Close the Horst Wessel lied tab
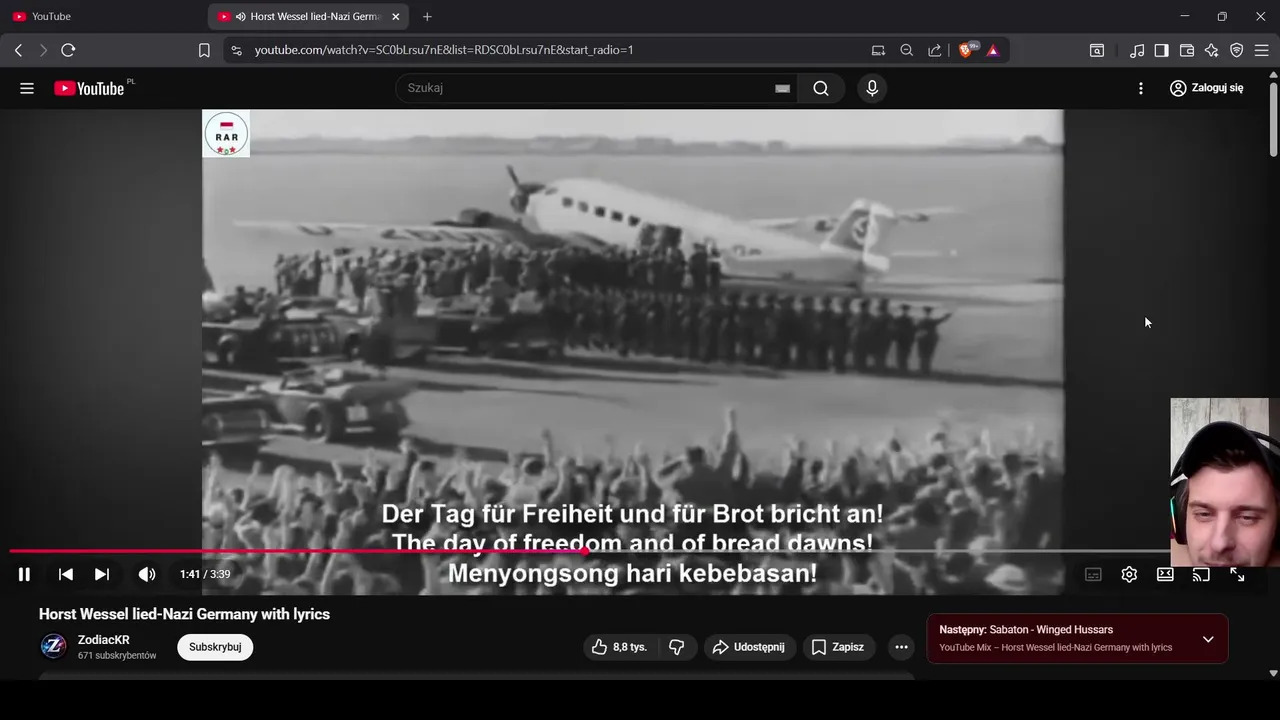This screenshot has height=720, width=1280. click(x=396, y=16)
